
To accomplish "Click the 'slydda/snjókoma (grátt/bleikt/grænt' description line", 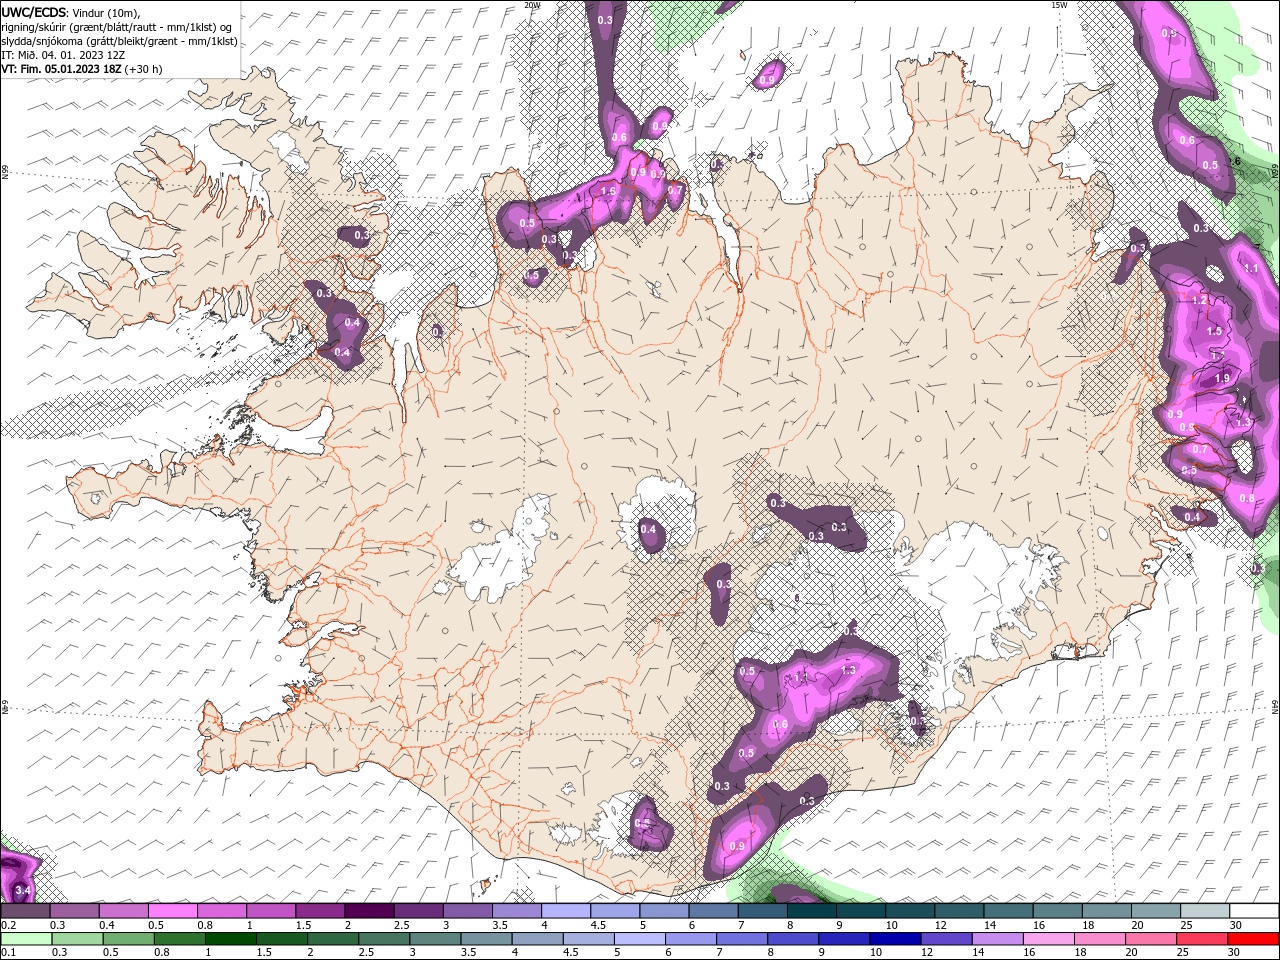I will 119,41.
